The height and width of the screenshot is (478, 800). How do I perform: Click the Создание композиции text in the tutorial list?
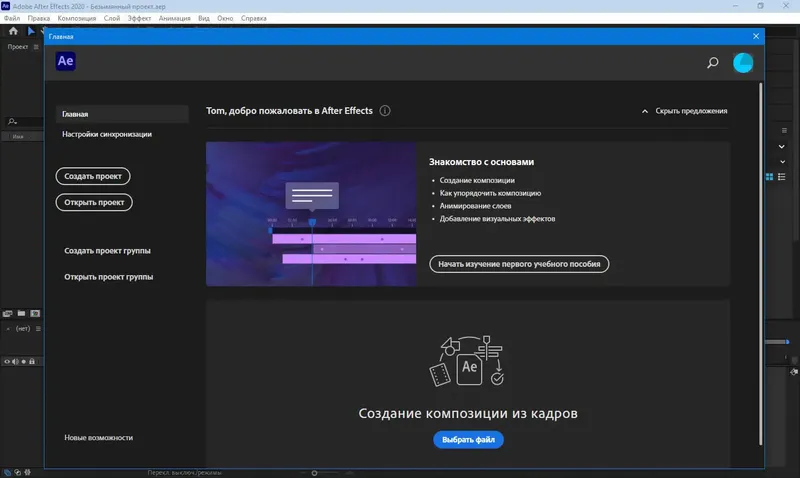tap(477, 181)
